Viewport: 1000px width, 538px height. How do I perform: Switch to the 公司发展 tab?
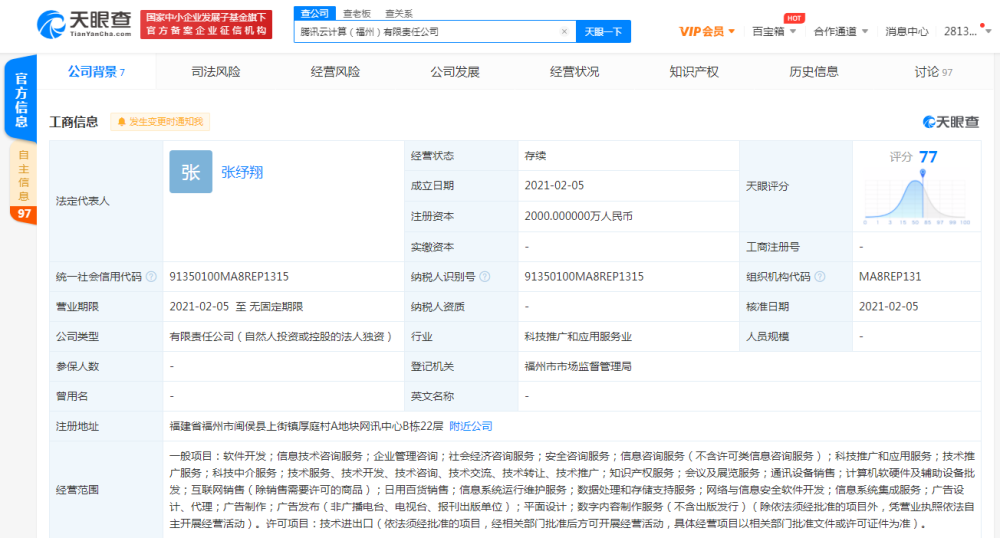455,72
